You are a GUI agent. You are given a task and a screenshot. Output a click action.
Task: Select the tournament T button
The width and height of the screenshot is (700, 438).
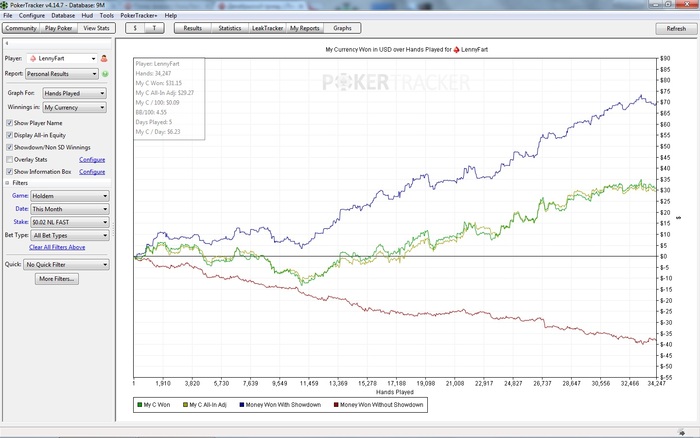154,28
